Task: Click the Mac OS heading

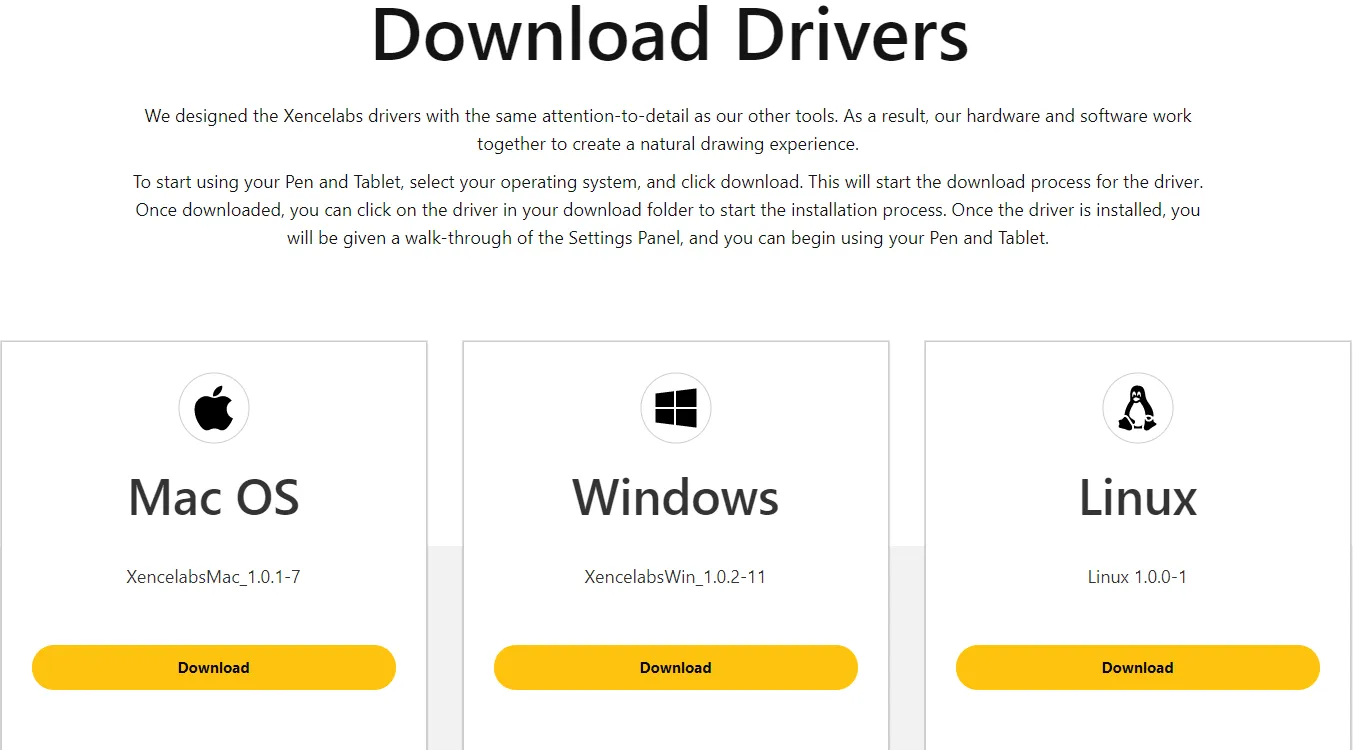Action: [x=214, y=497]
